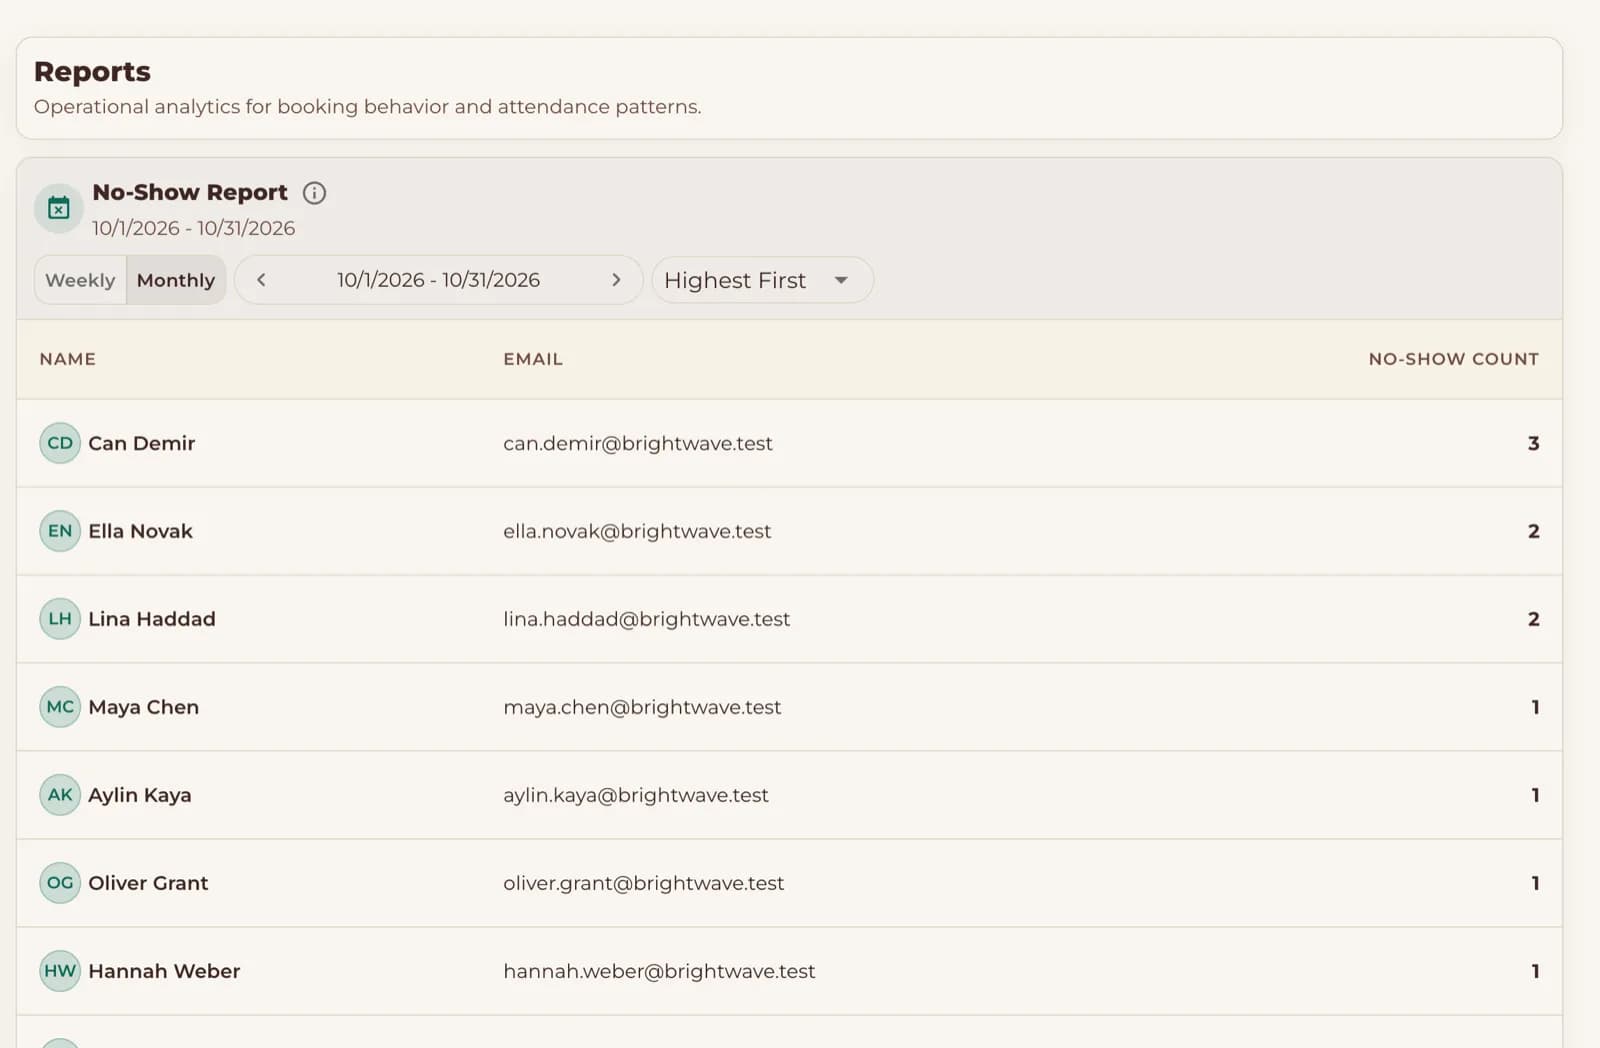Click email ella.novak@brightwave.test
The height and width of the screenshot is (1048, 1600).
coord(637,531)
